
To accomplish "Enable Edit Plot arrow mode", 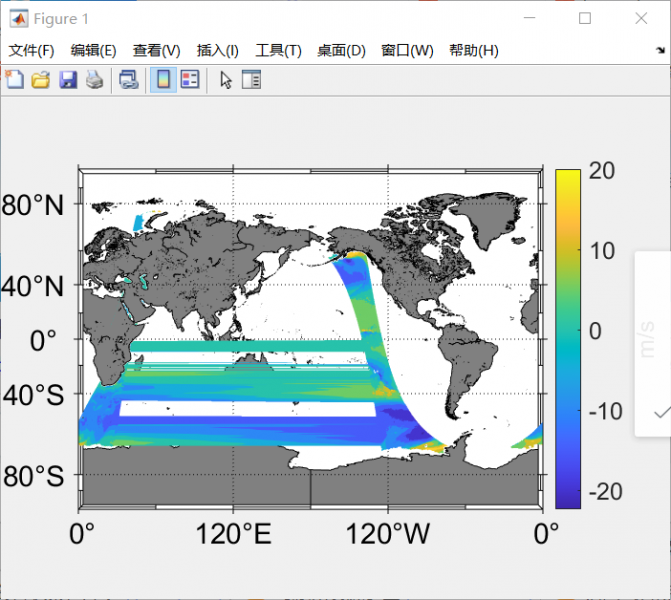I will 226,80.
